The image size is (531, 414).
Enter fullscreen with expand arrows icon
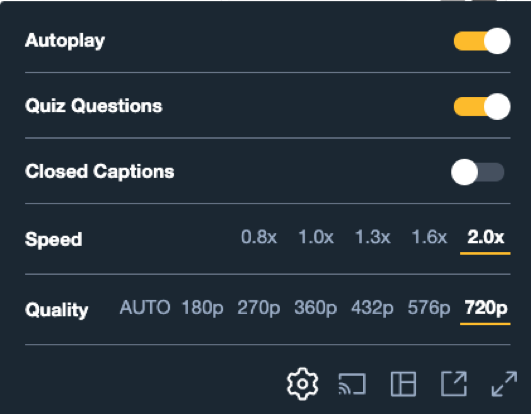pos(504,384)
